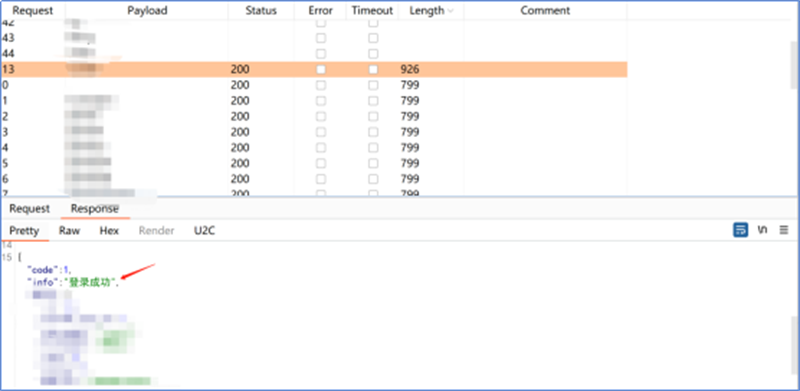Image resolution: width=800 pixels, height=391 pixels.
Task: Tick the Timeout checkbox for request 4
Action: coord(373,148)
